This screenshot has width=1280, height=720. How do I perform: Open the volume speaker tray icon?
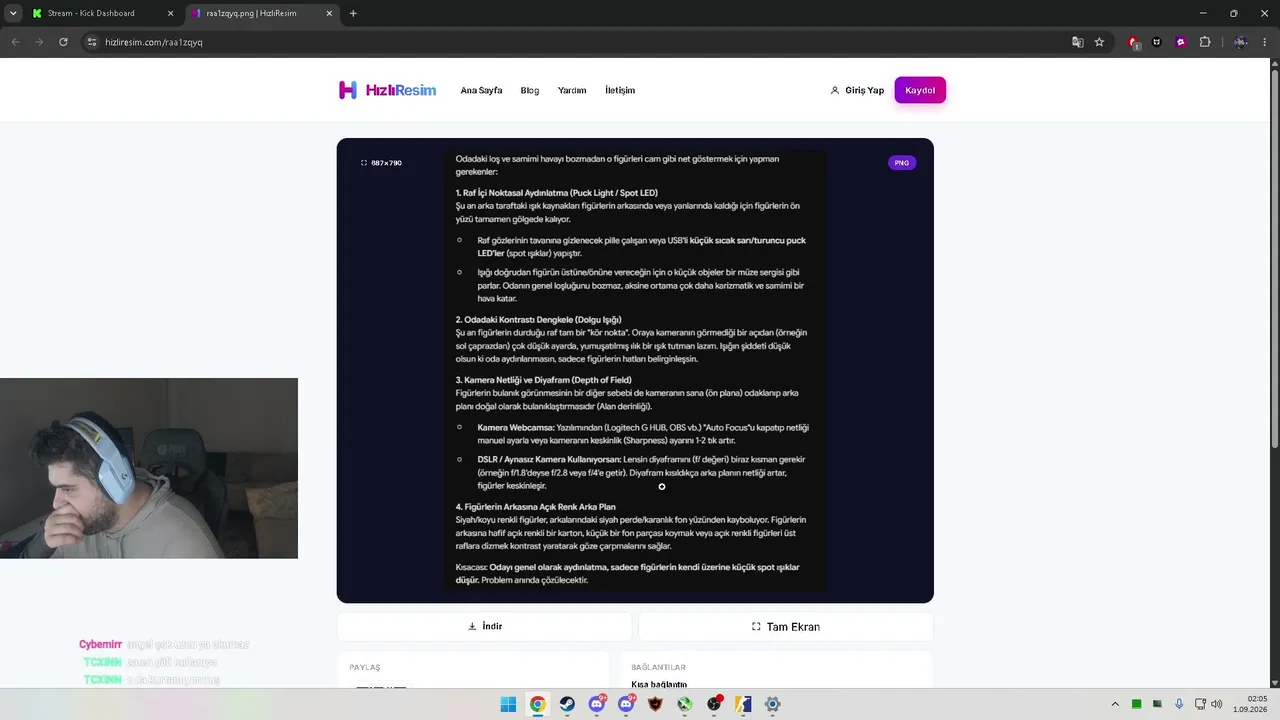1217,704
